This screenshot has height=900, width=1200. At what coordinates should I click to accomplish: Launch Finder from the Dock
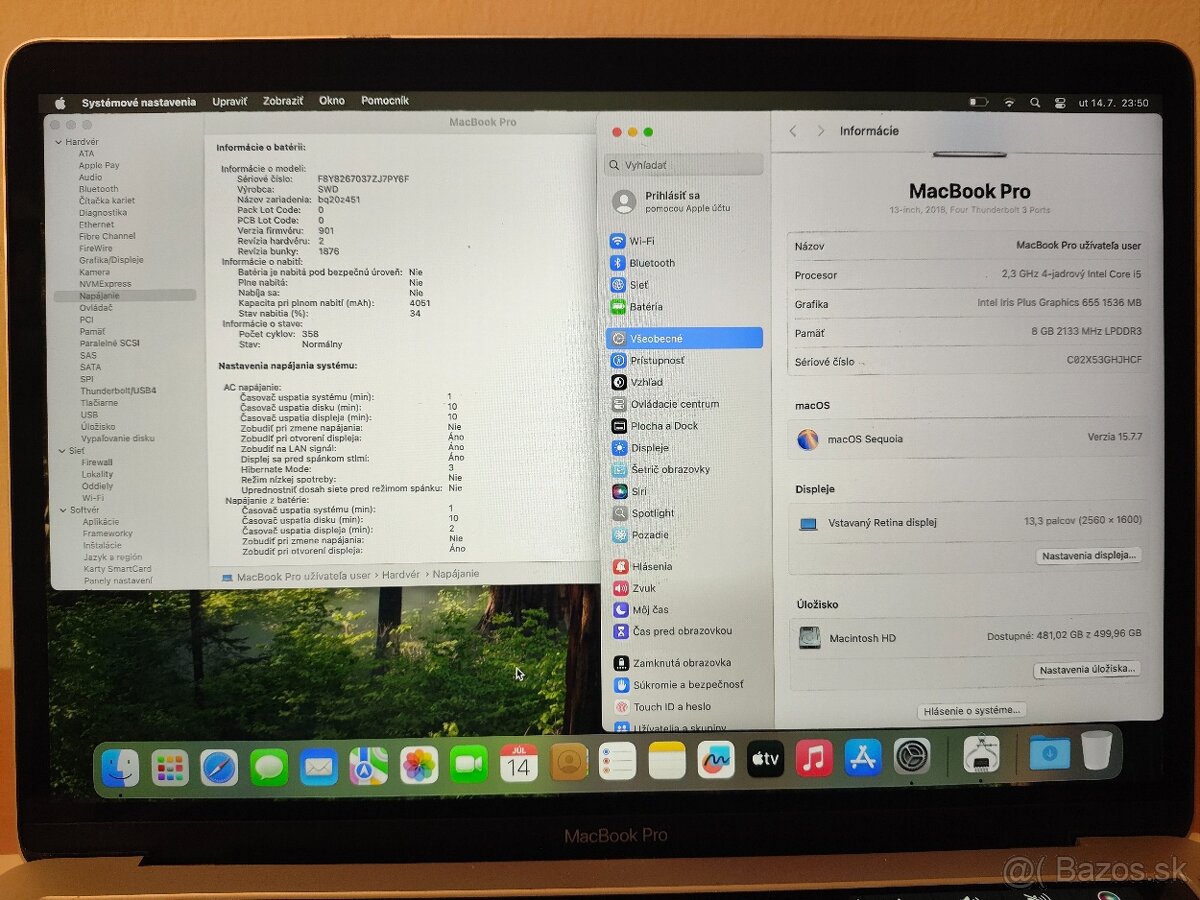click(x=120, y=767)
